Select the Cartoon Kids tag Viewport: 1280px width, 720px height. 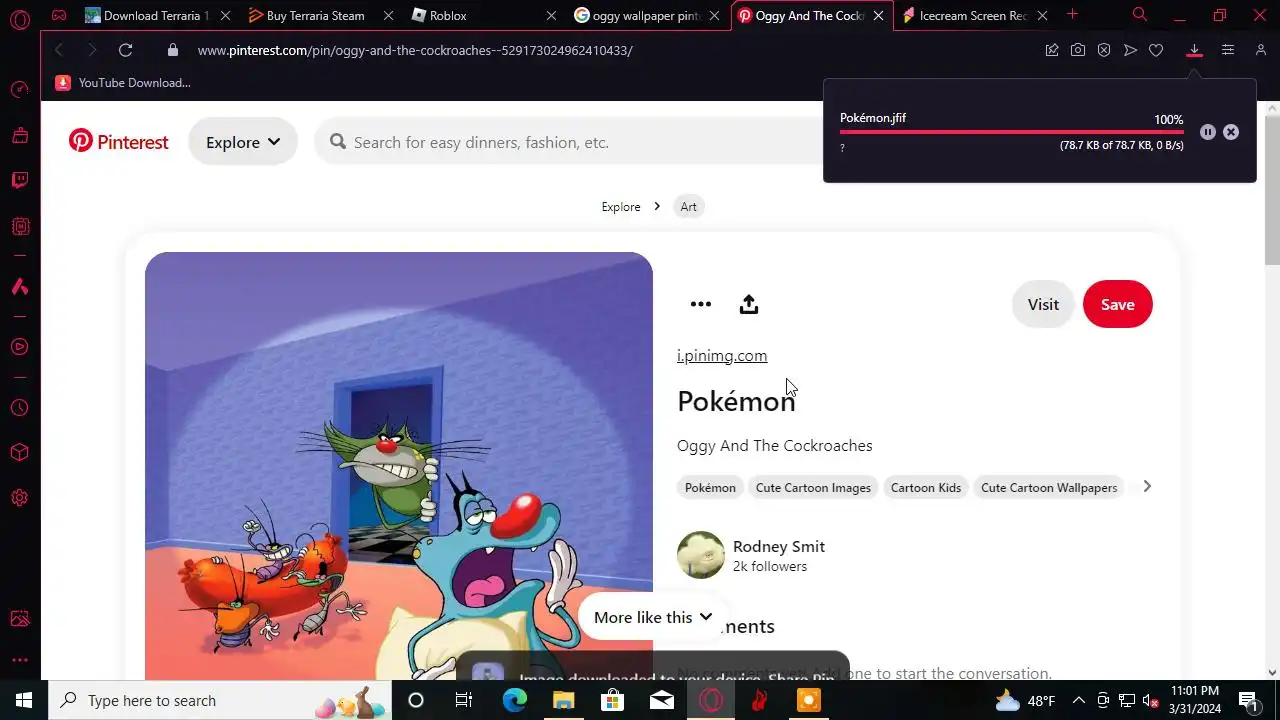pyautogui.click(x=926, y=487)
